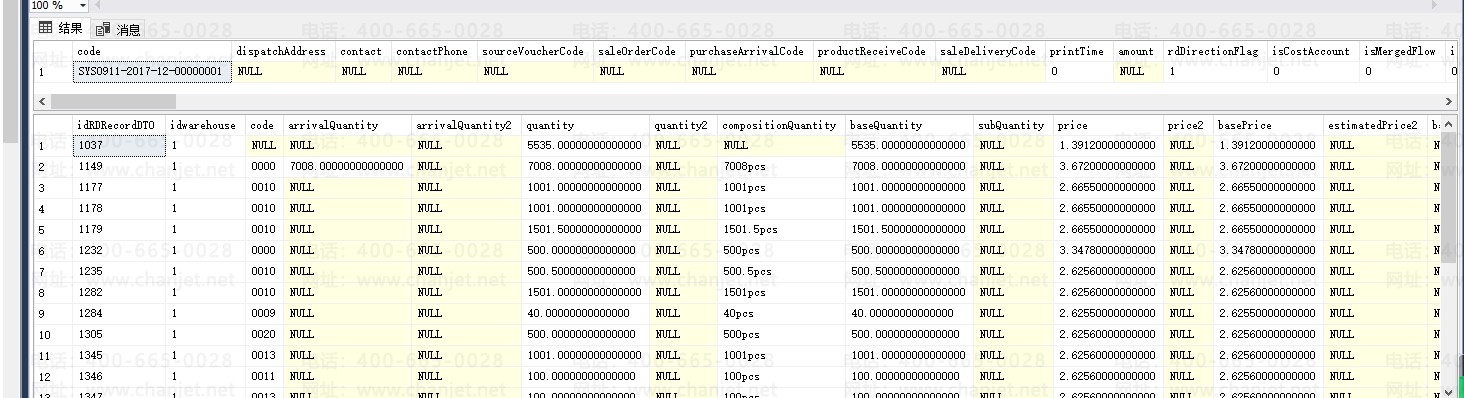Image resolution: width=1464 pixels, height=398 pixels.
Task: Click the idRDRecordDTO cell 1232
Action: point(119,250)
